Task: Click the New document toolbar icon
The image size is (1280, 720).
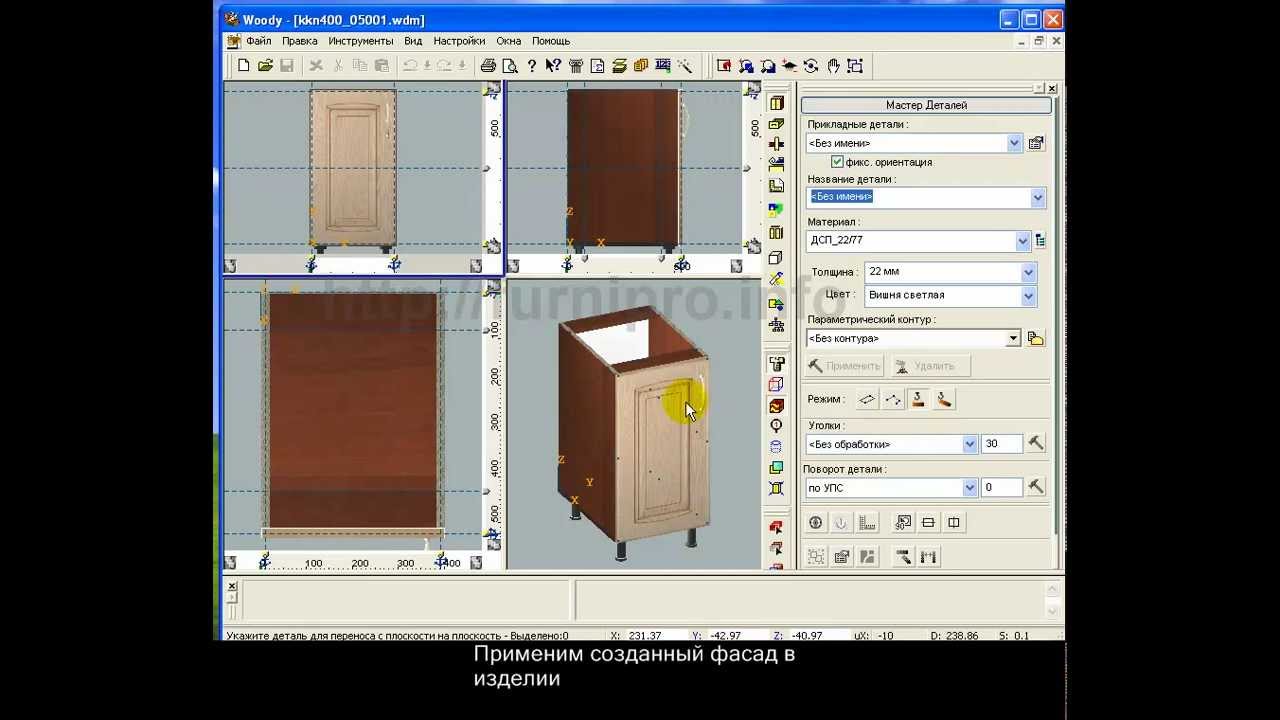Action: [x=243, y=66]
